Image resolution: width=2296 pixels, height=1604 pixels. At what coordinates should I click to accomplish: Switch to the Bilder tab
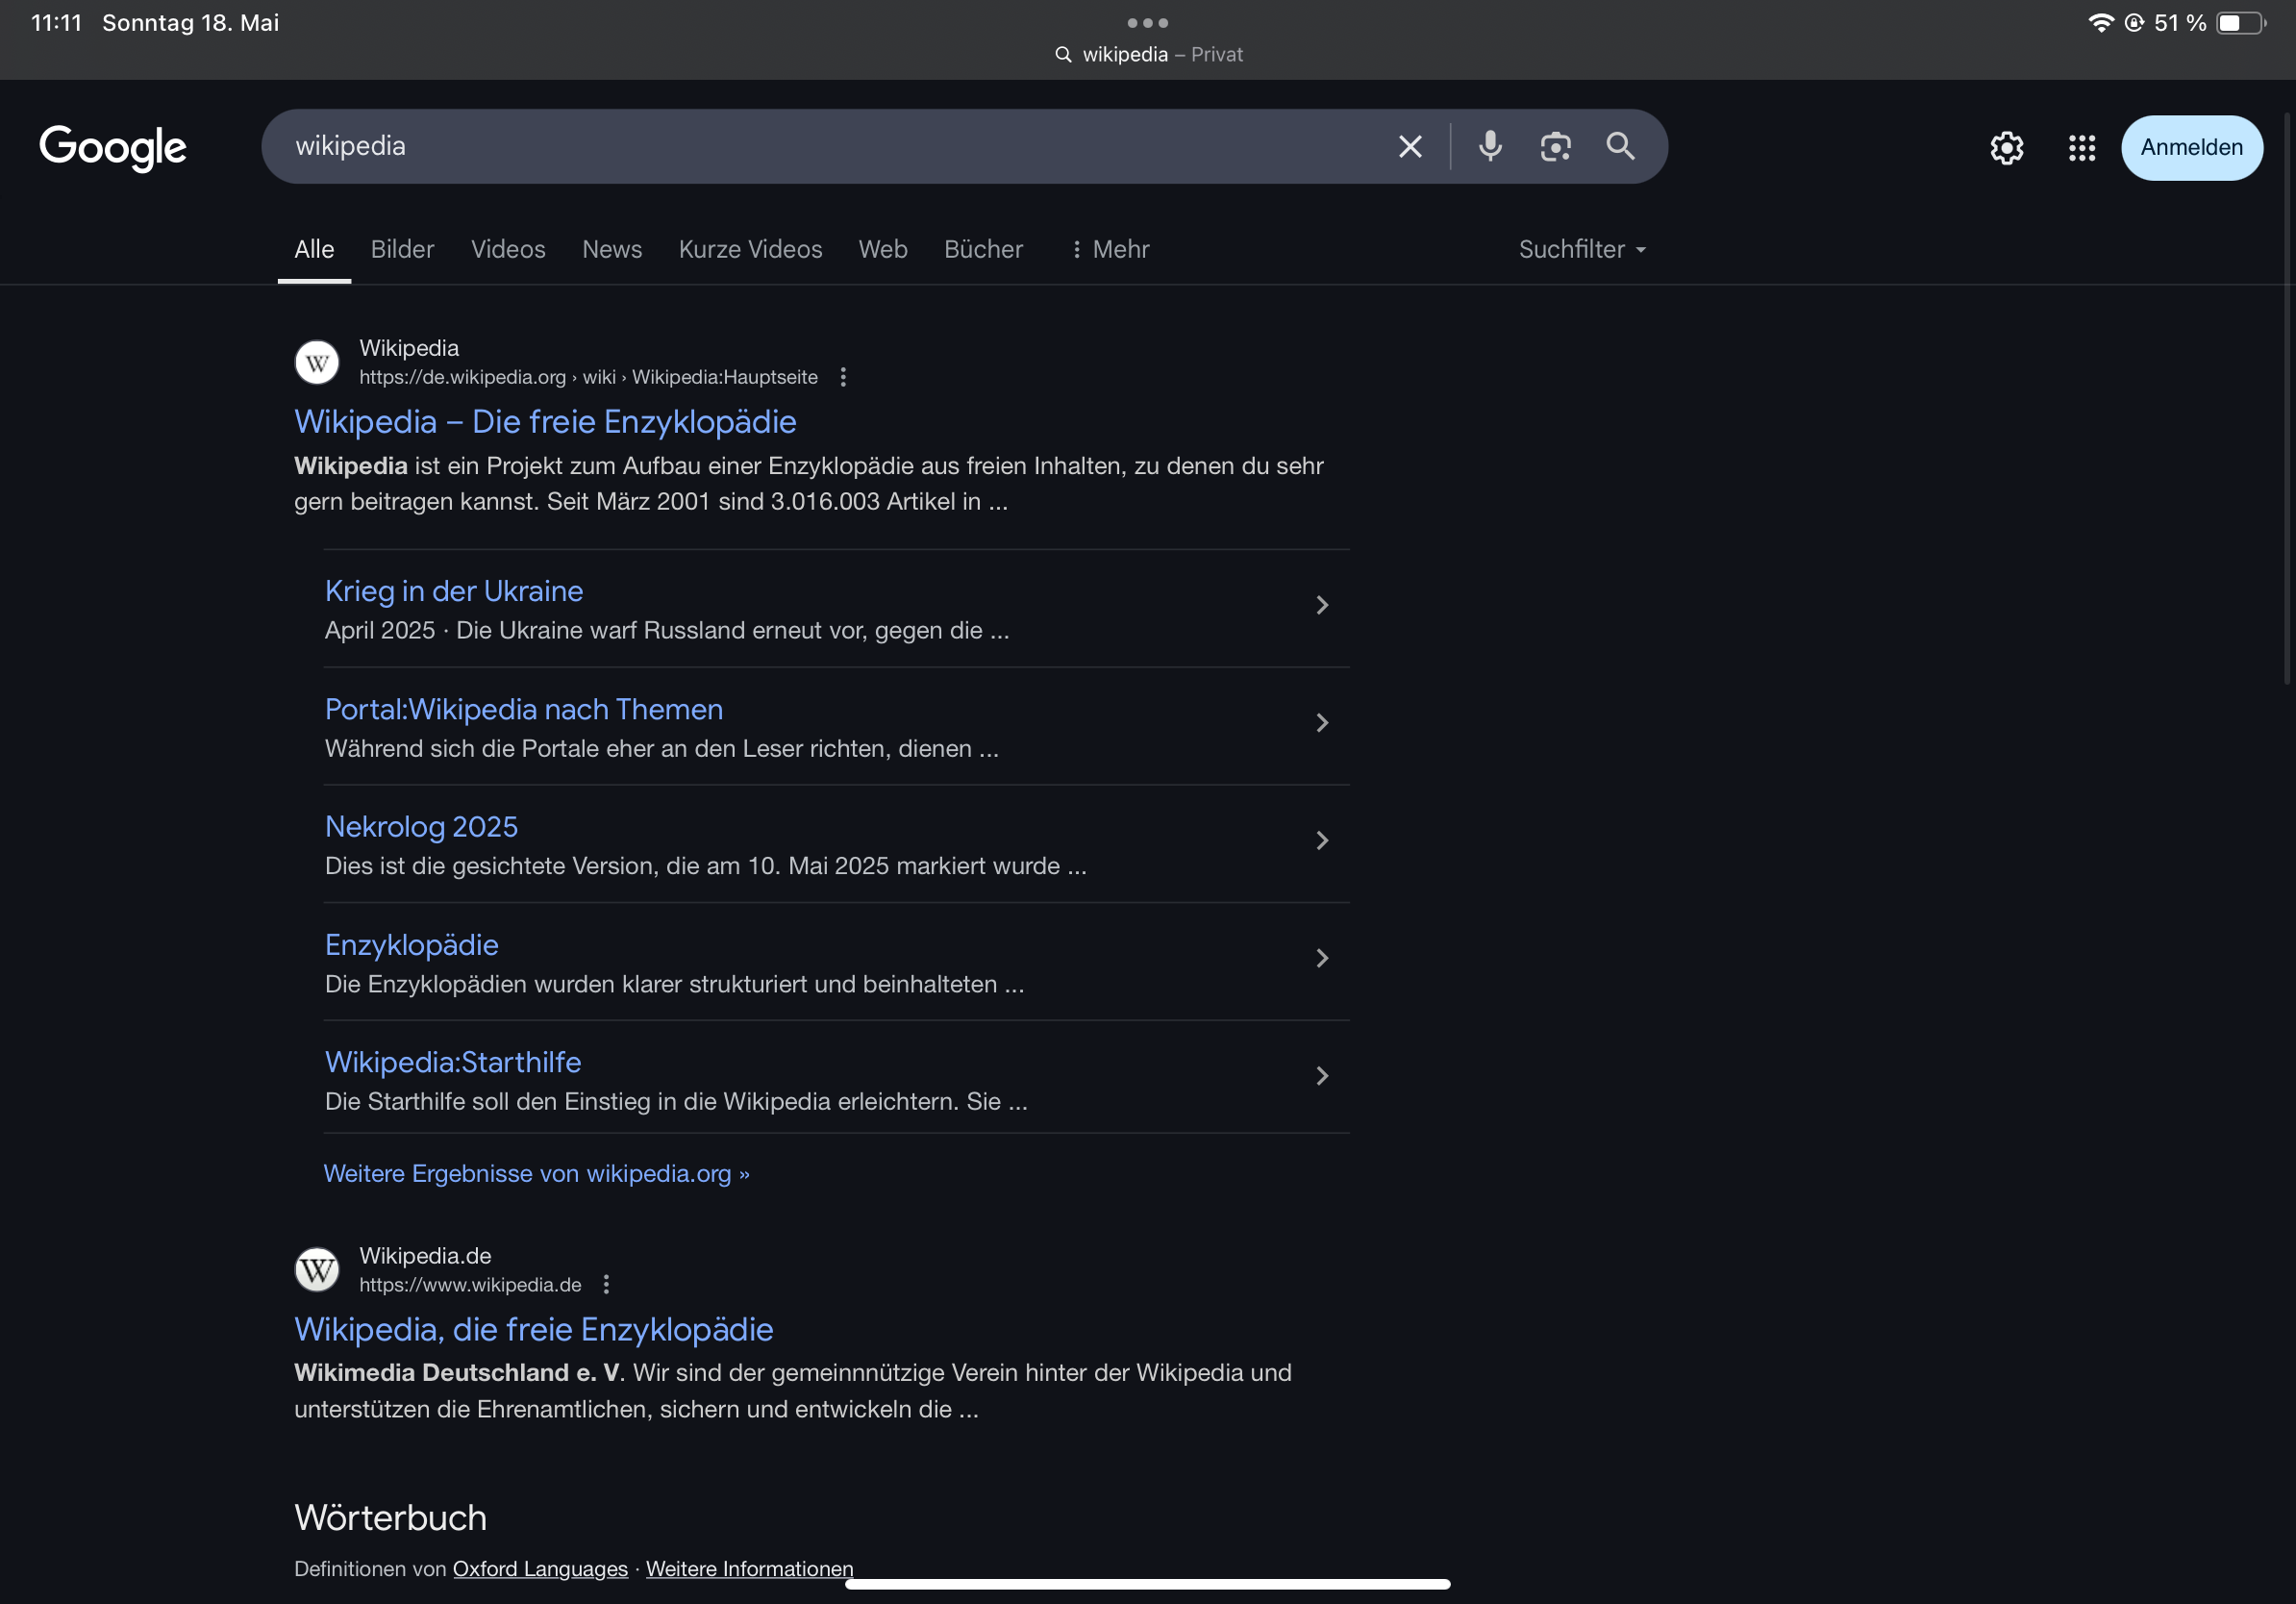pos(402,249)
